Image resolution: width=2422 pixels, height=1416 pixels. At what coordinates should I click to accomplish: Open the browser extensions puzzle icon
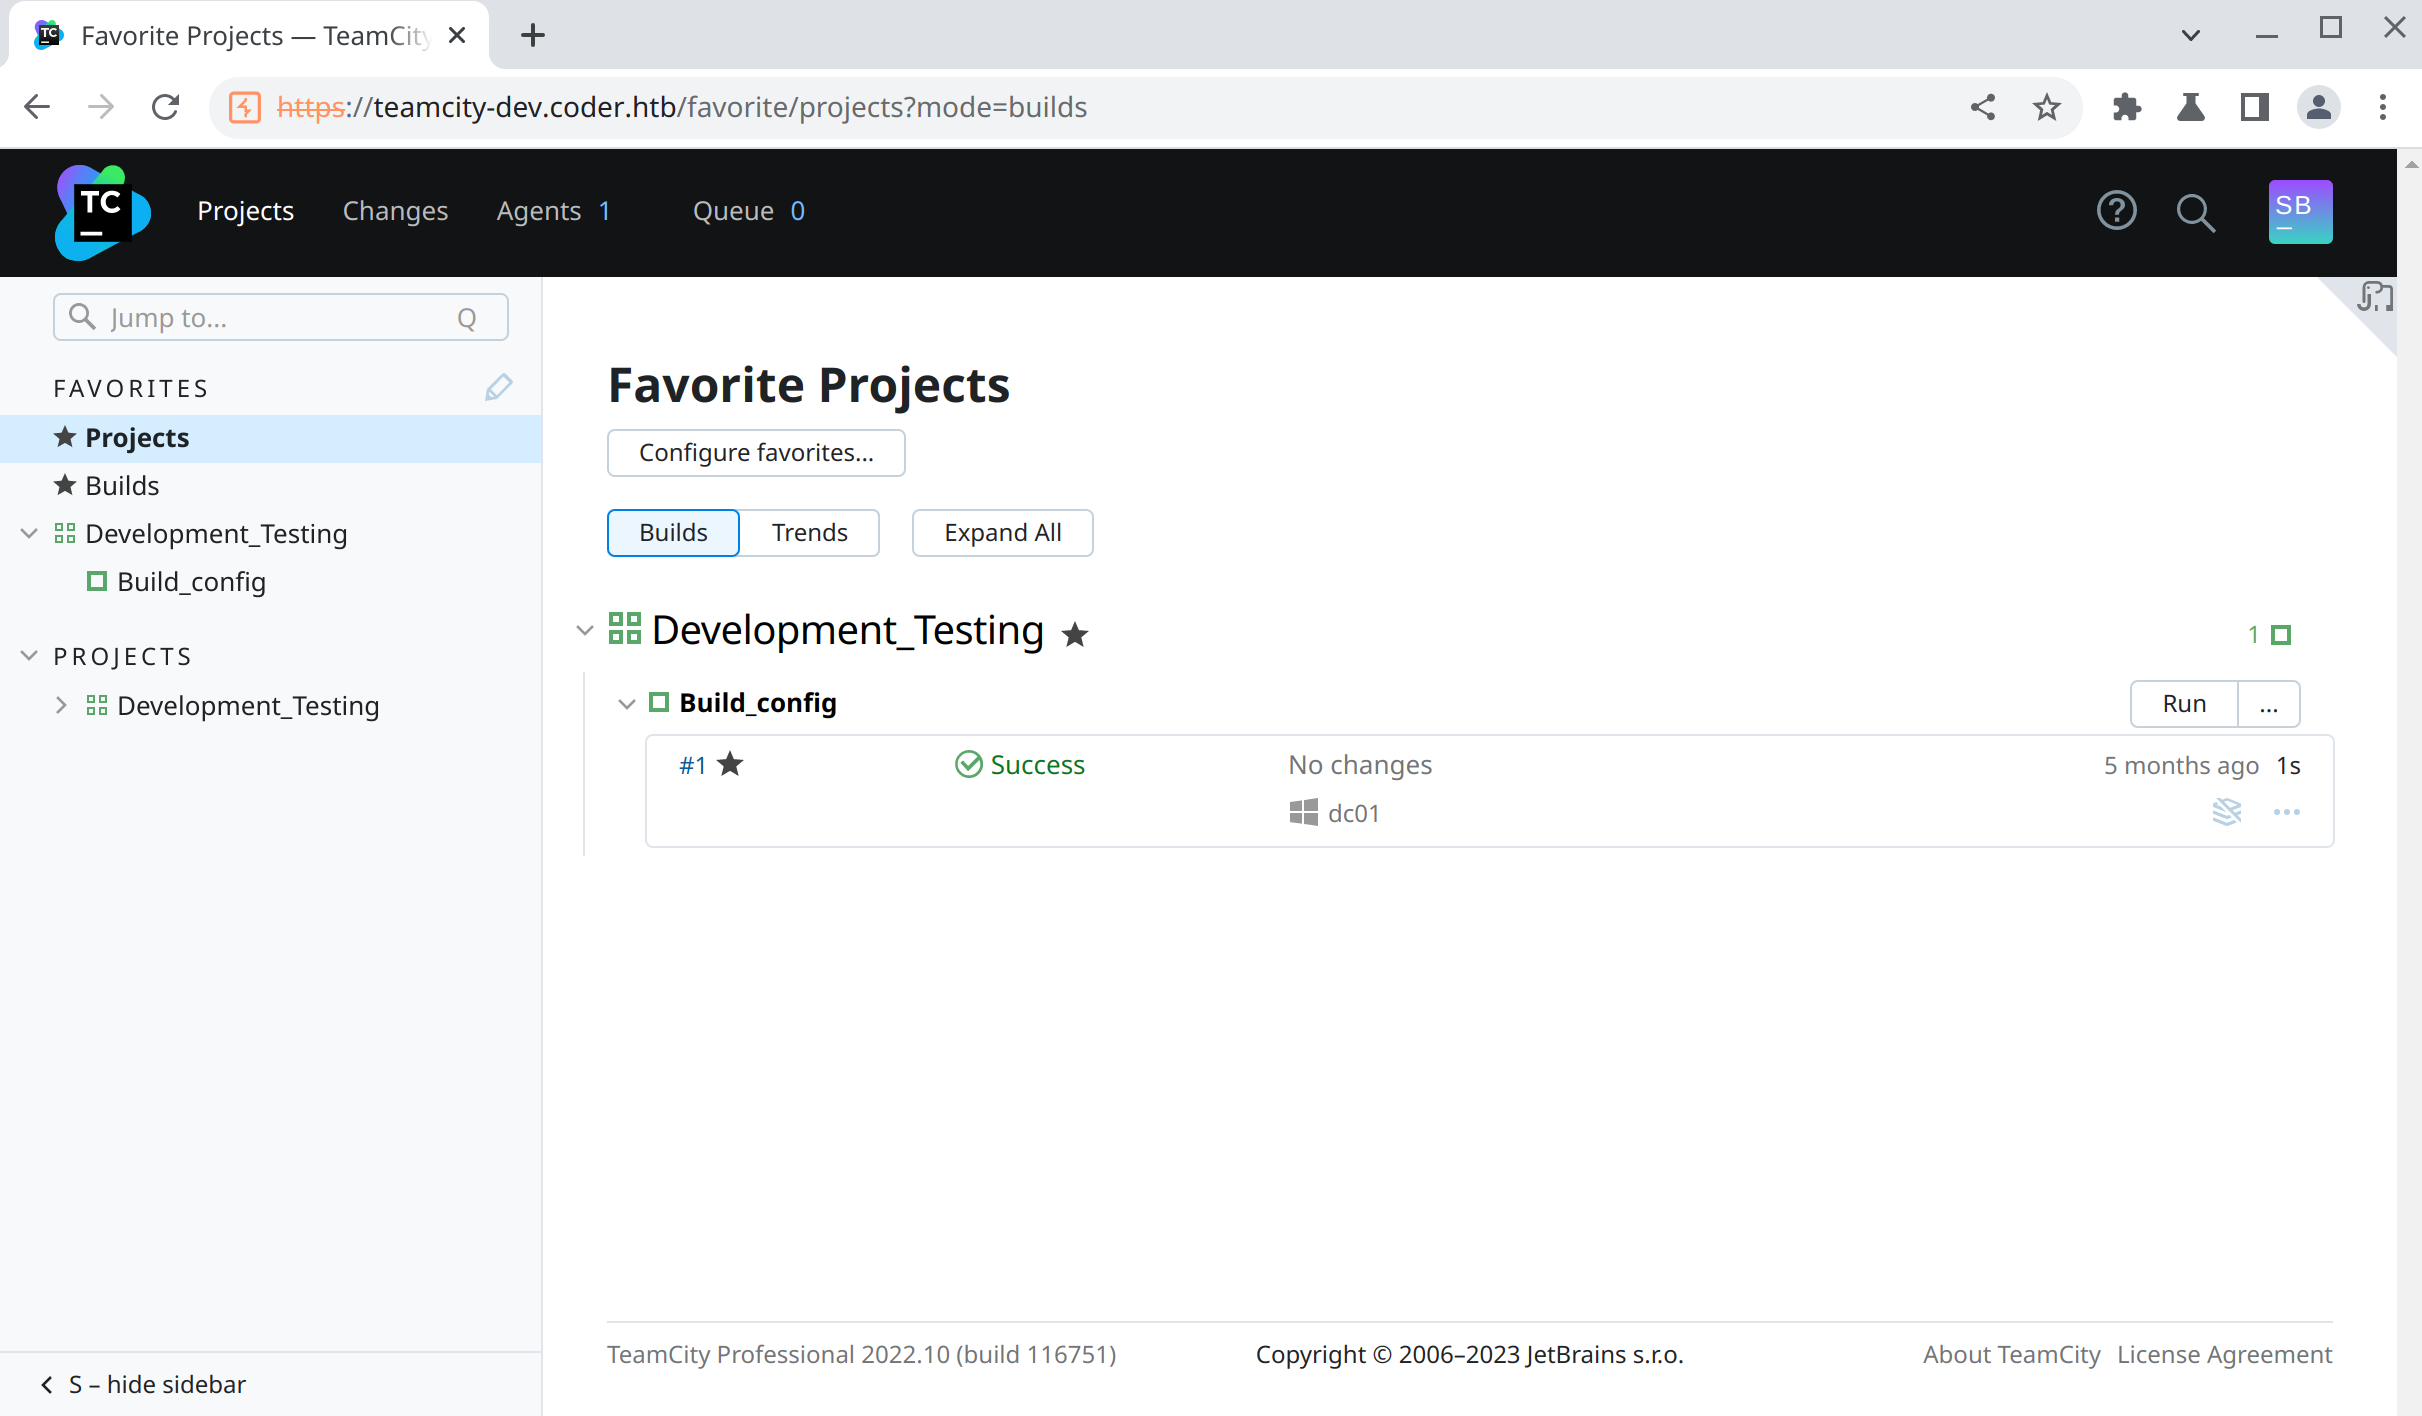tap(2127, 107)
